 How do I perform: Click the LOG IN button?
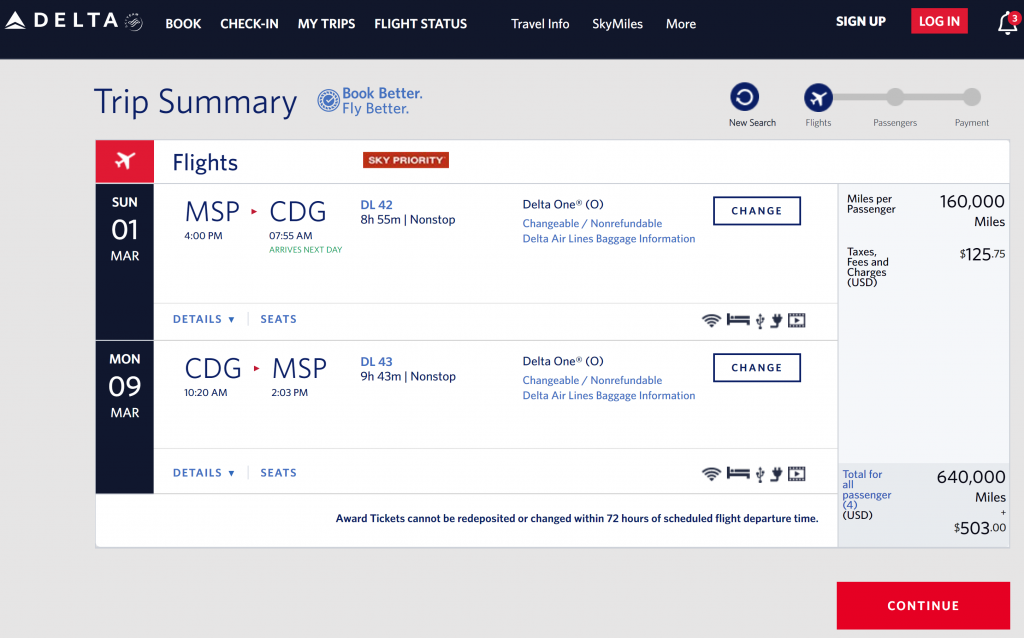coord(939,21)
